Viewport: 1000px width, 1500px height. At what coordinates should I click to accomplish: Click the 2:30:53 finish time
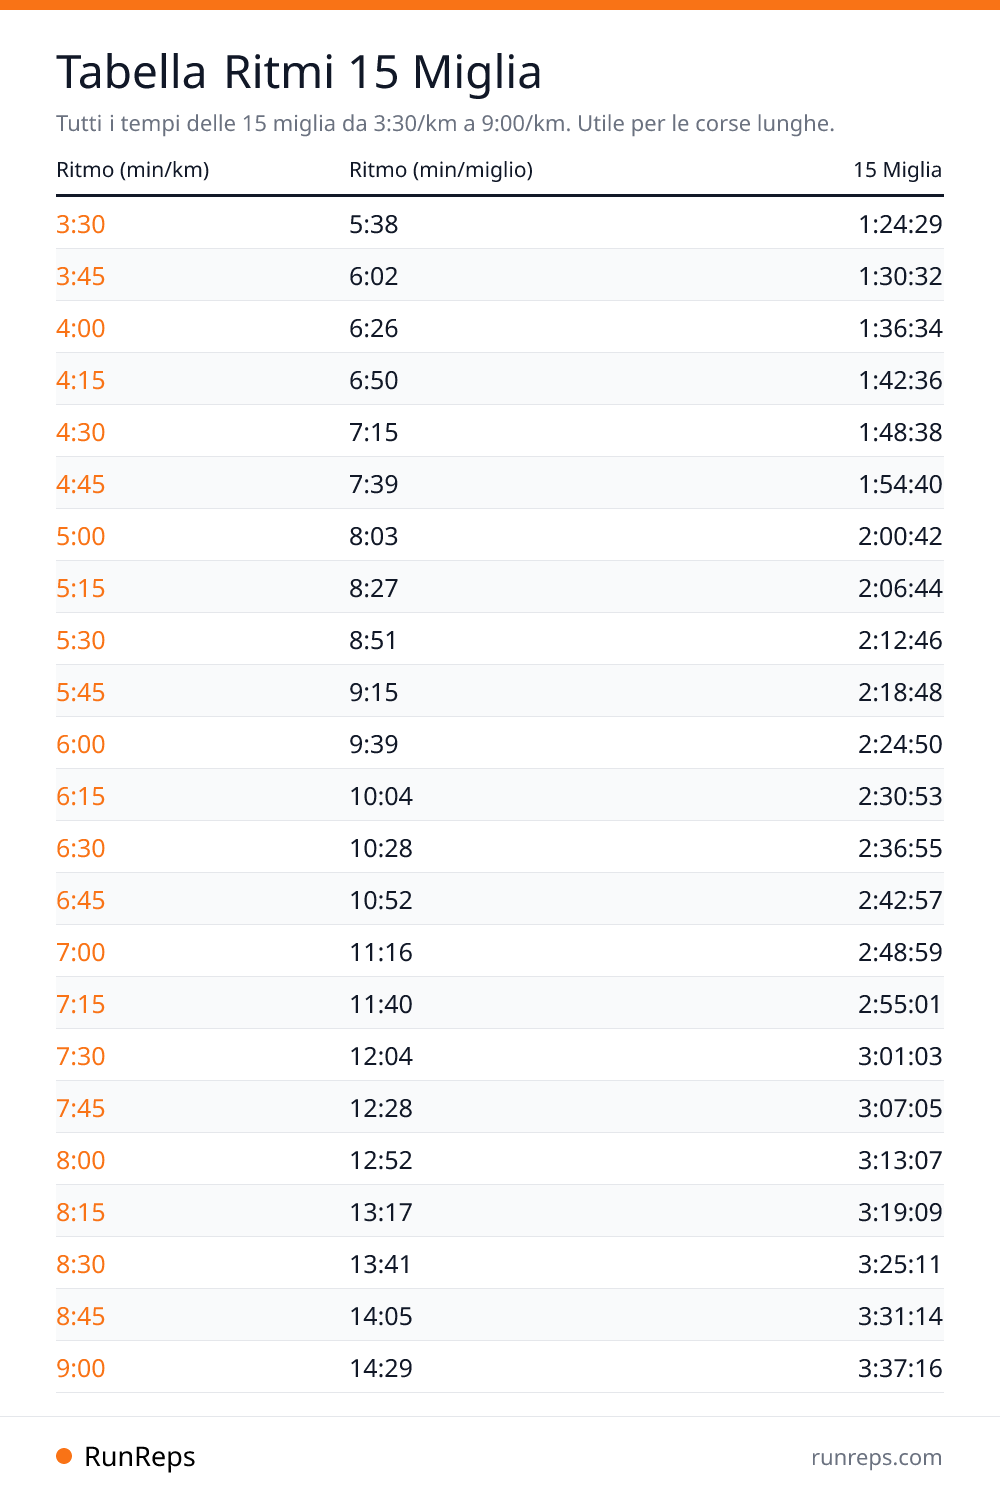point(900,796)
